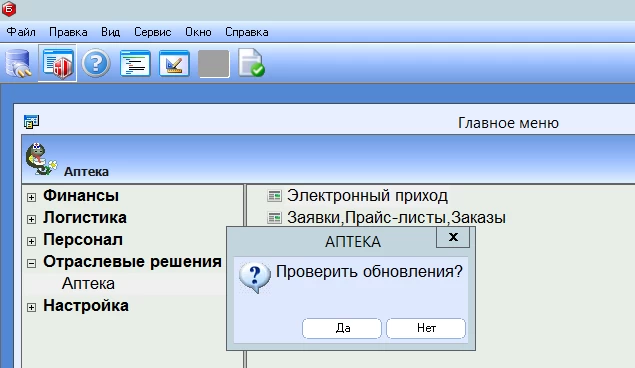Open the Файл menu
This screenshot has height=368, width=635.
(x=21, y=32)
